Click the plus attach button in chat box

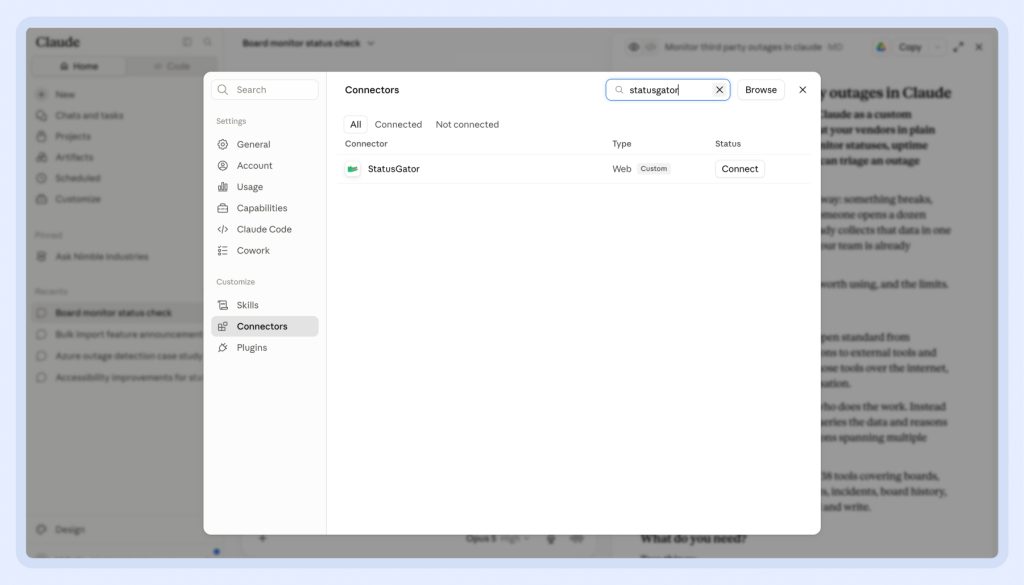(x=263, y=539)
